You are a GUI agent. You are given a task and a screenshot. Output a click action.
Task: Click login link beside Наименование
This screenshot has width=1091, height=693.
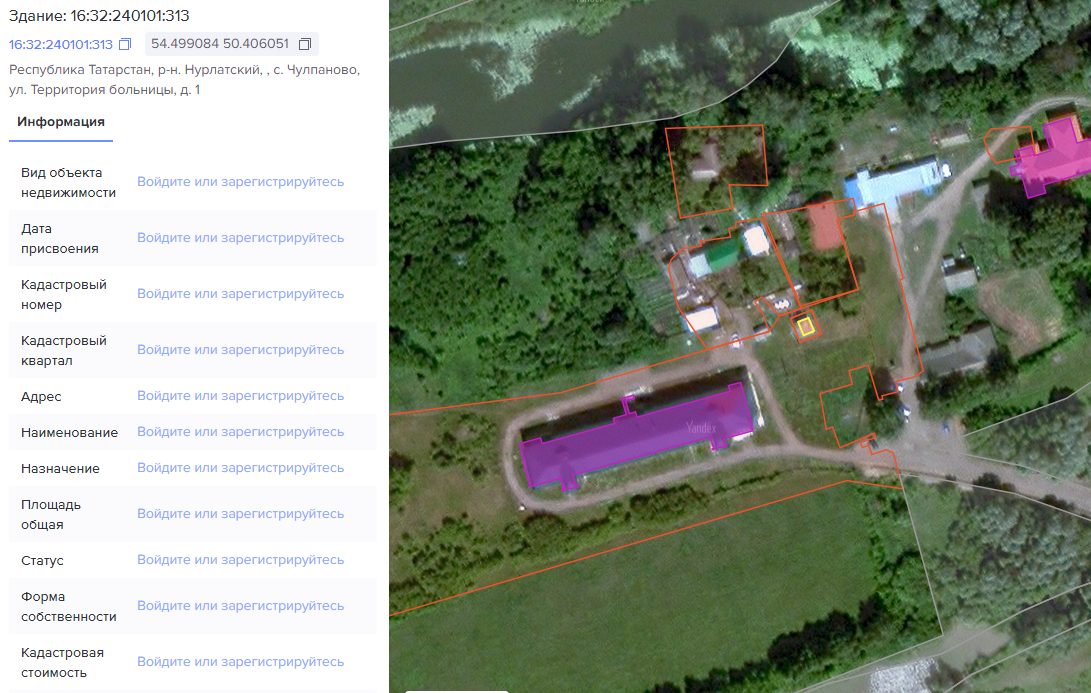pyautogui.click(x=240, y=432)
